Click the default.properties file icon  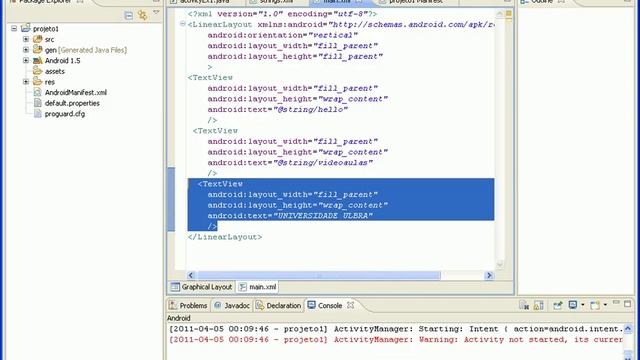tap(38, 103)
